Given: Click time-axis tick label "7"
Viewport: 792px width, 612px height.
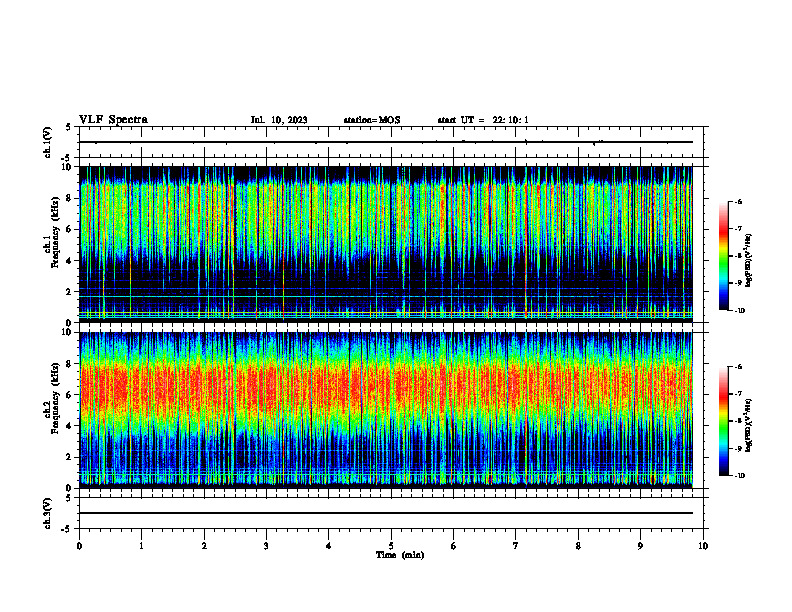Looking at the screenshot, I should pos(516,546).
